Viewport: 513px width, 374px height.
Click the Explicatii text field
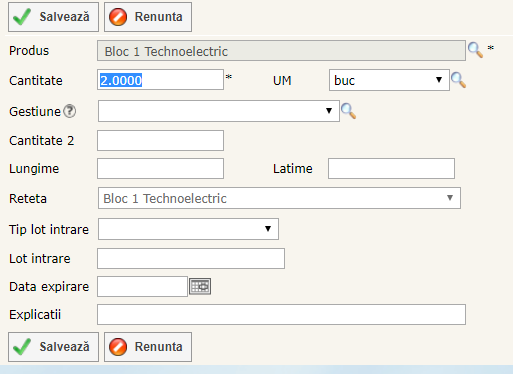pyautogui.click(x=281, y=314)
